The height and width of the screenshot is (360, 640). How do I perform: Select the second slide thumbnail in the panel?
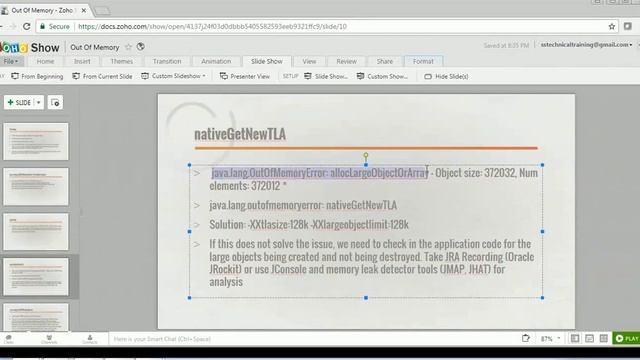point(36,187)
